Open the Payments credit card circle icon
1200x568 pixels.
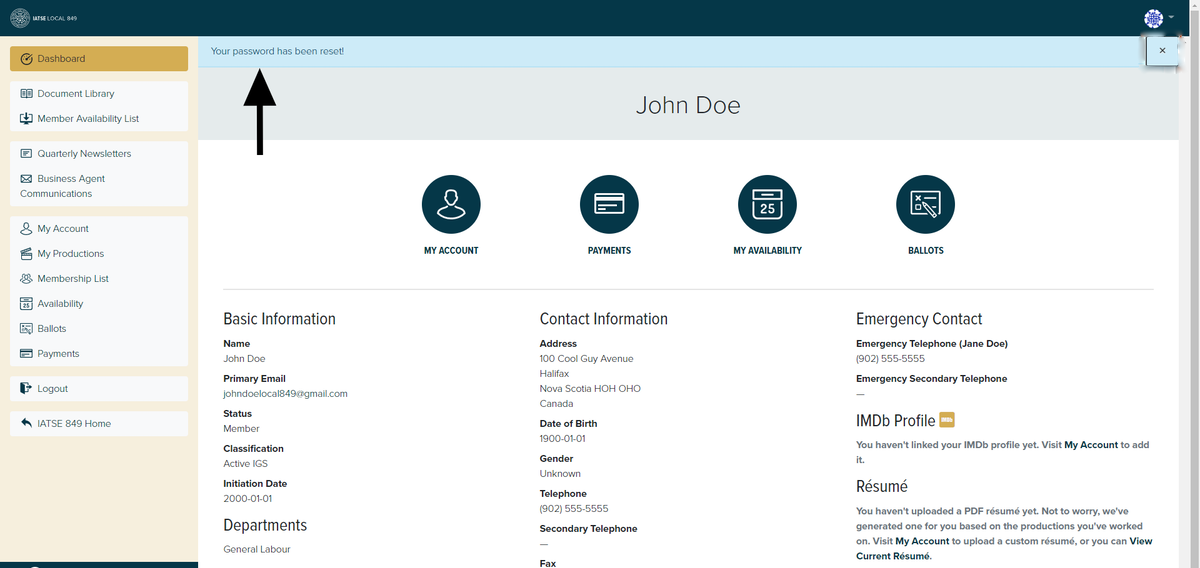click(x=609, y=204)
